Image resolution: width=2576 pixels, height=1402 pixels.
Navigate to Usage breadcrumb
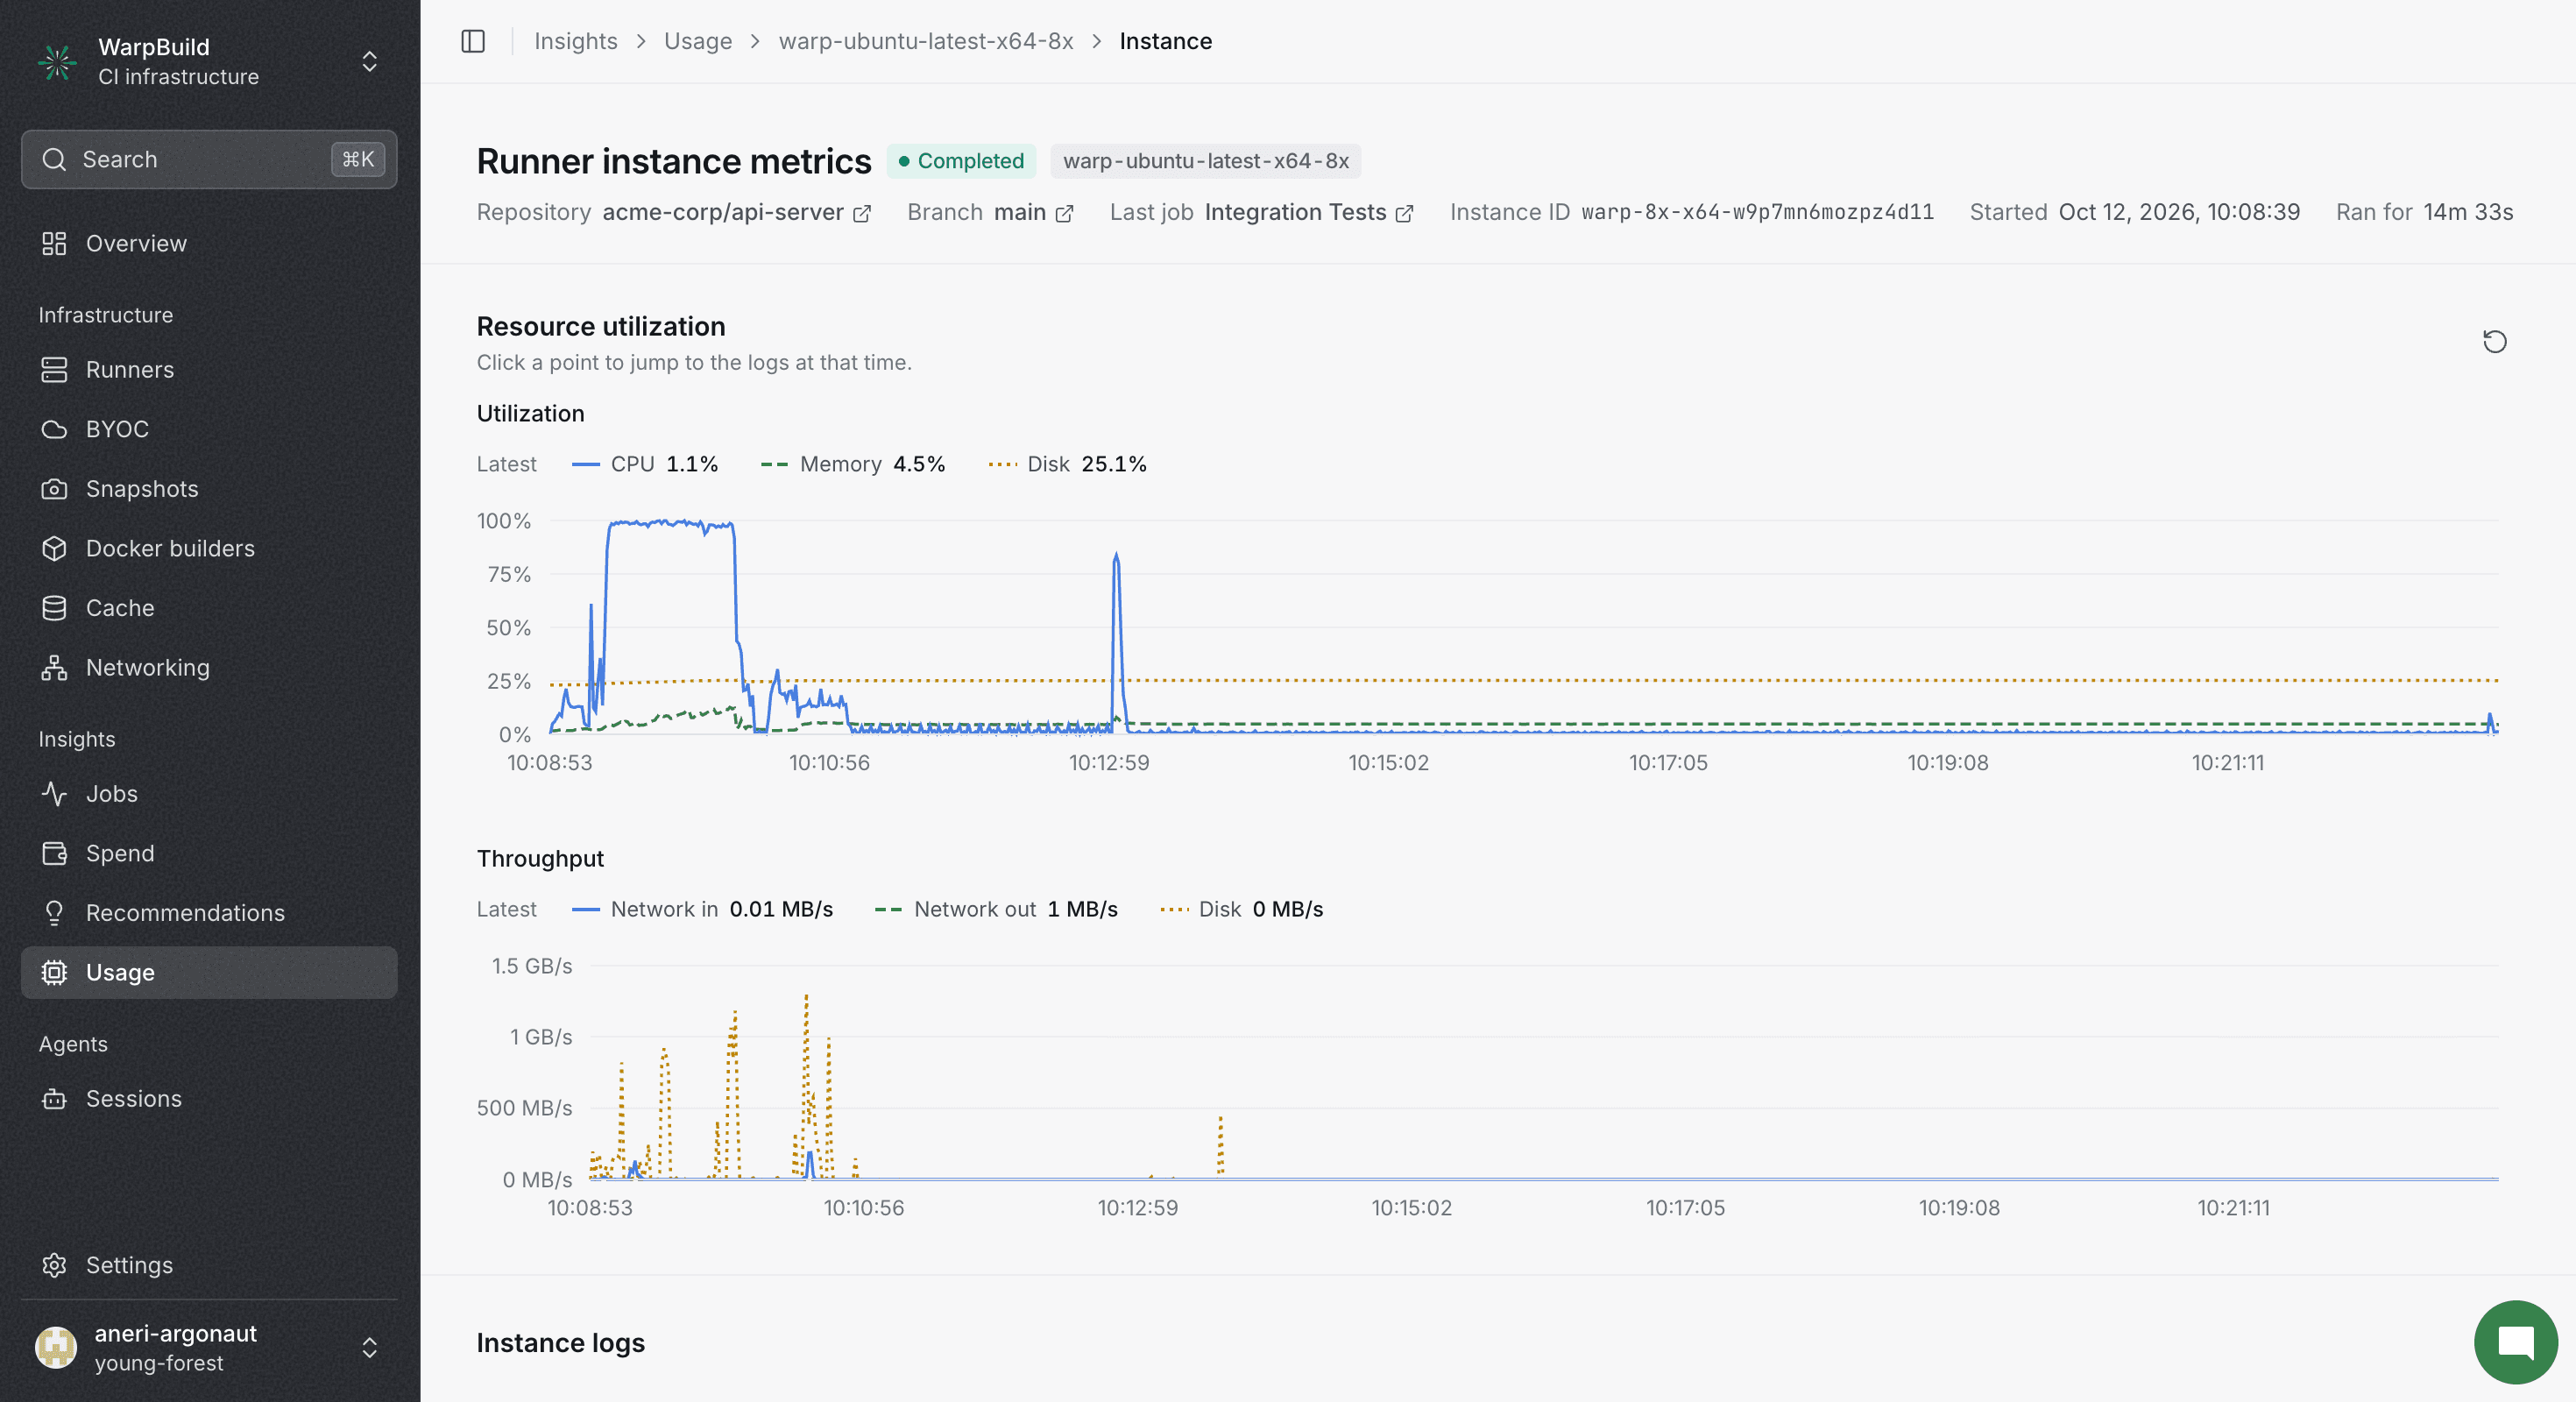point(698,41)
